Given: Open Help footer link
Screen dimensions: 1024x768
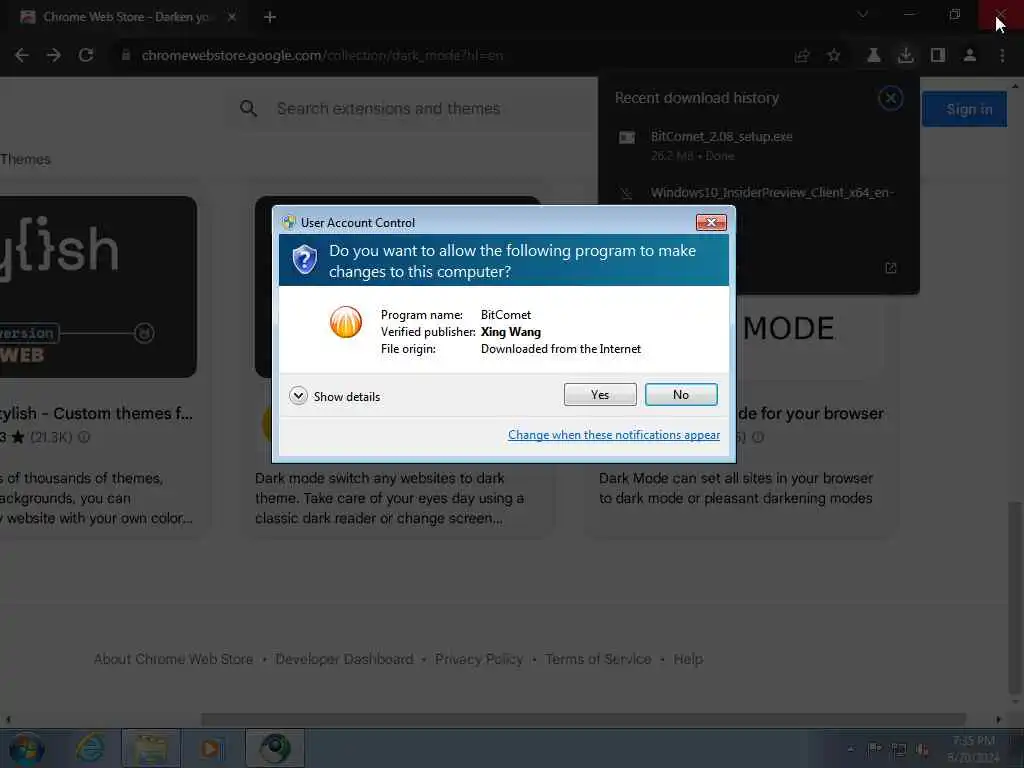Looking at the screenshot, I should pyautogui.click(x=688, y=659).
